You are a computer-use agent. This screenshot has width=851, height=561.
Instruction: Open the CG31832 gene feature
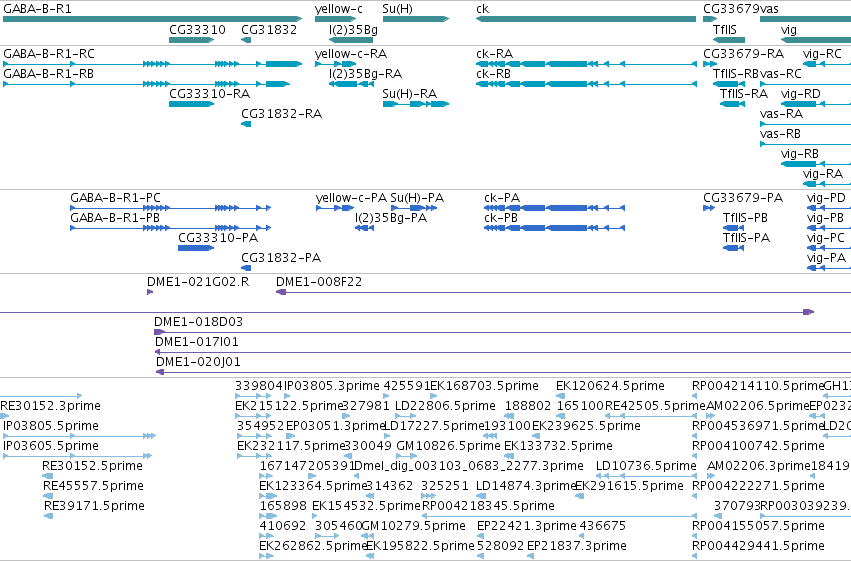246,40
